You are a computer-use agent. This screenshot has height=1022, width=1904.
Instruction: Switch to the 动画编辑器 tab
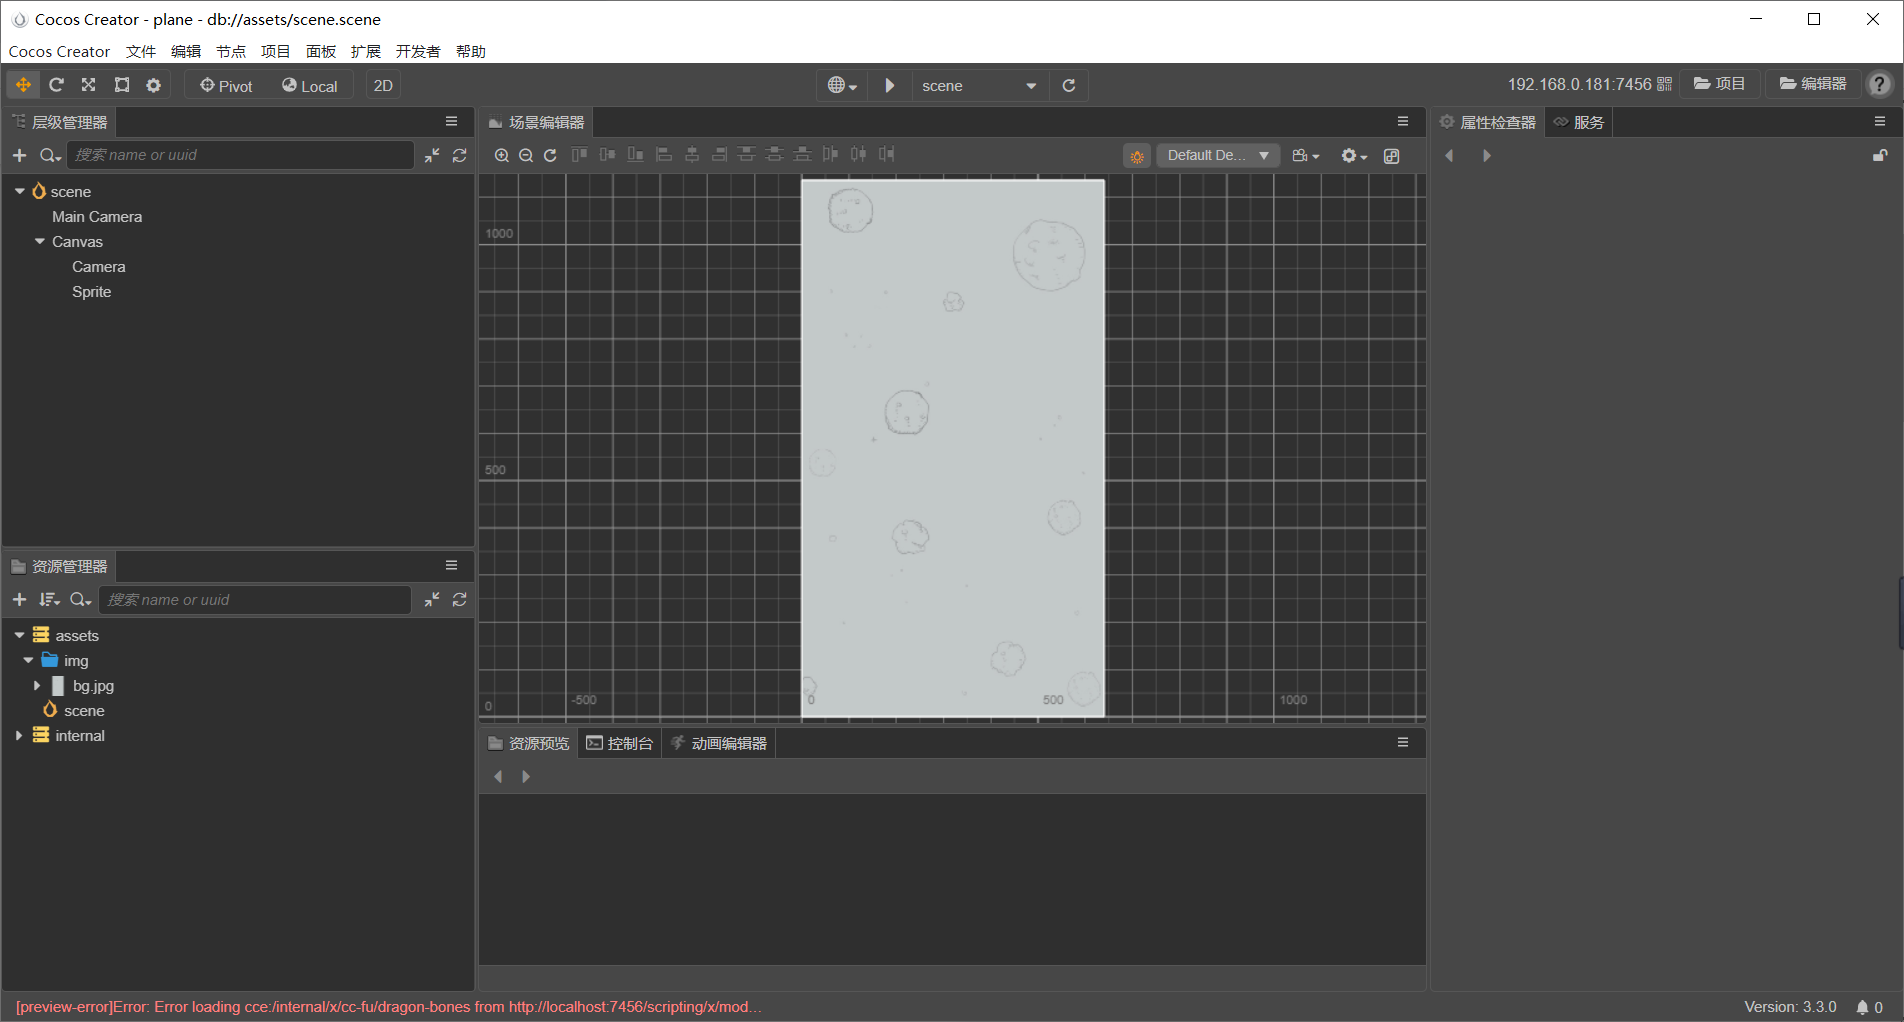[719, 743]
